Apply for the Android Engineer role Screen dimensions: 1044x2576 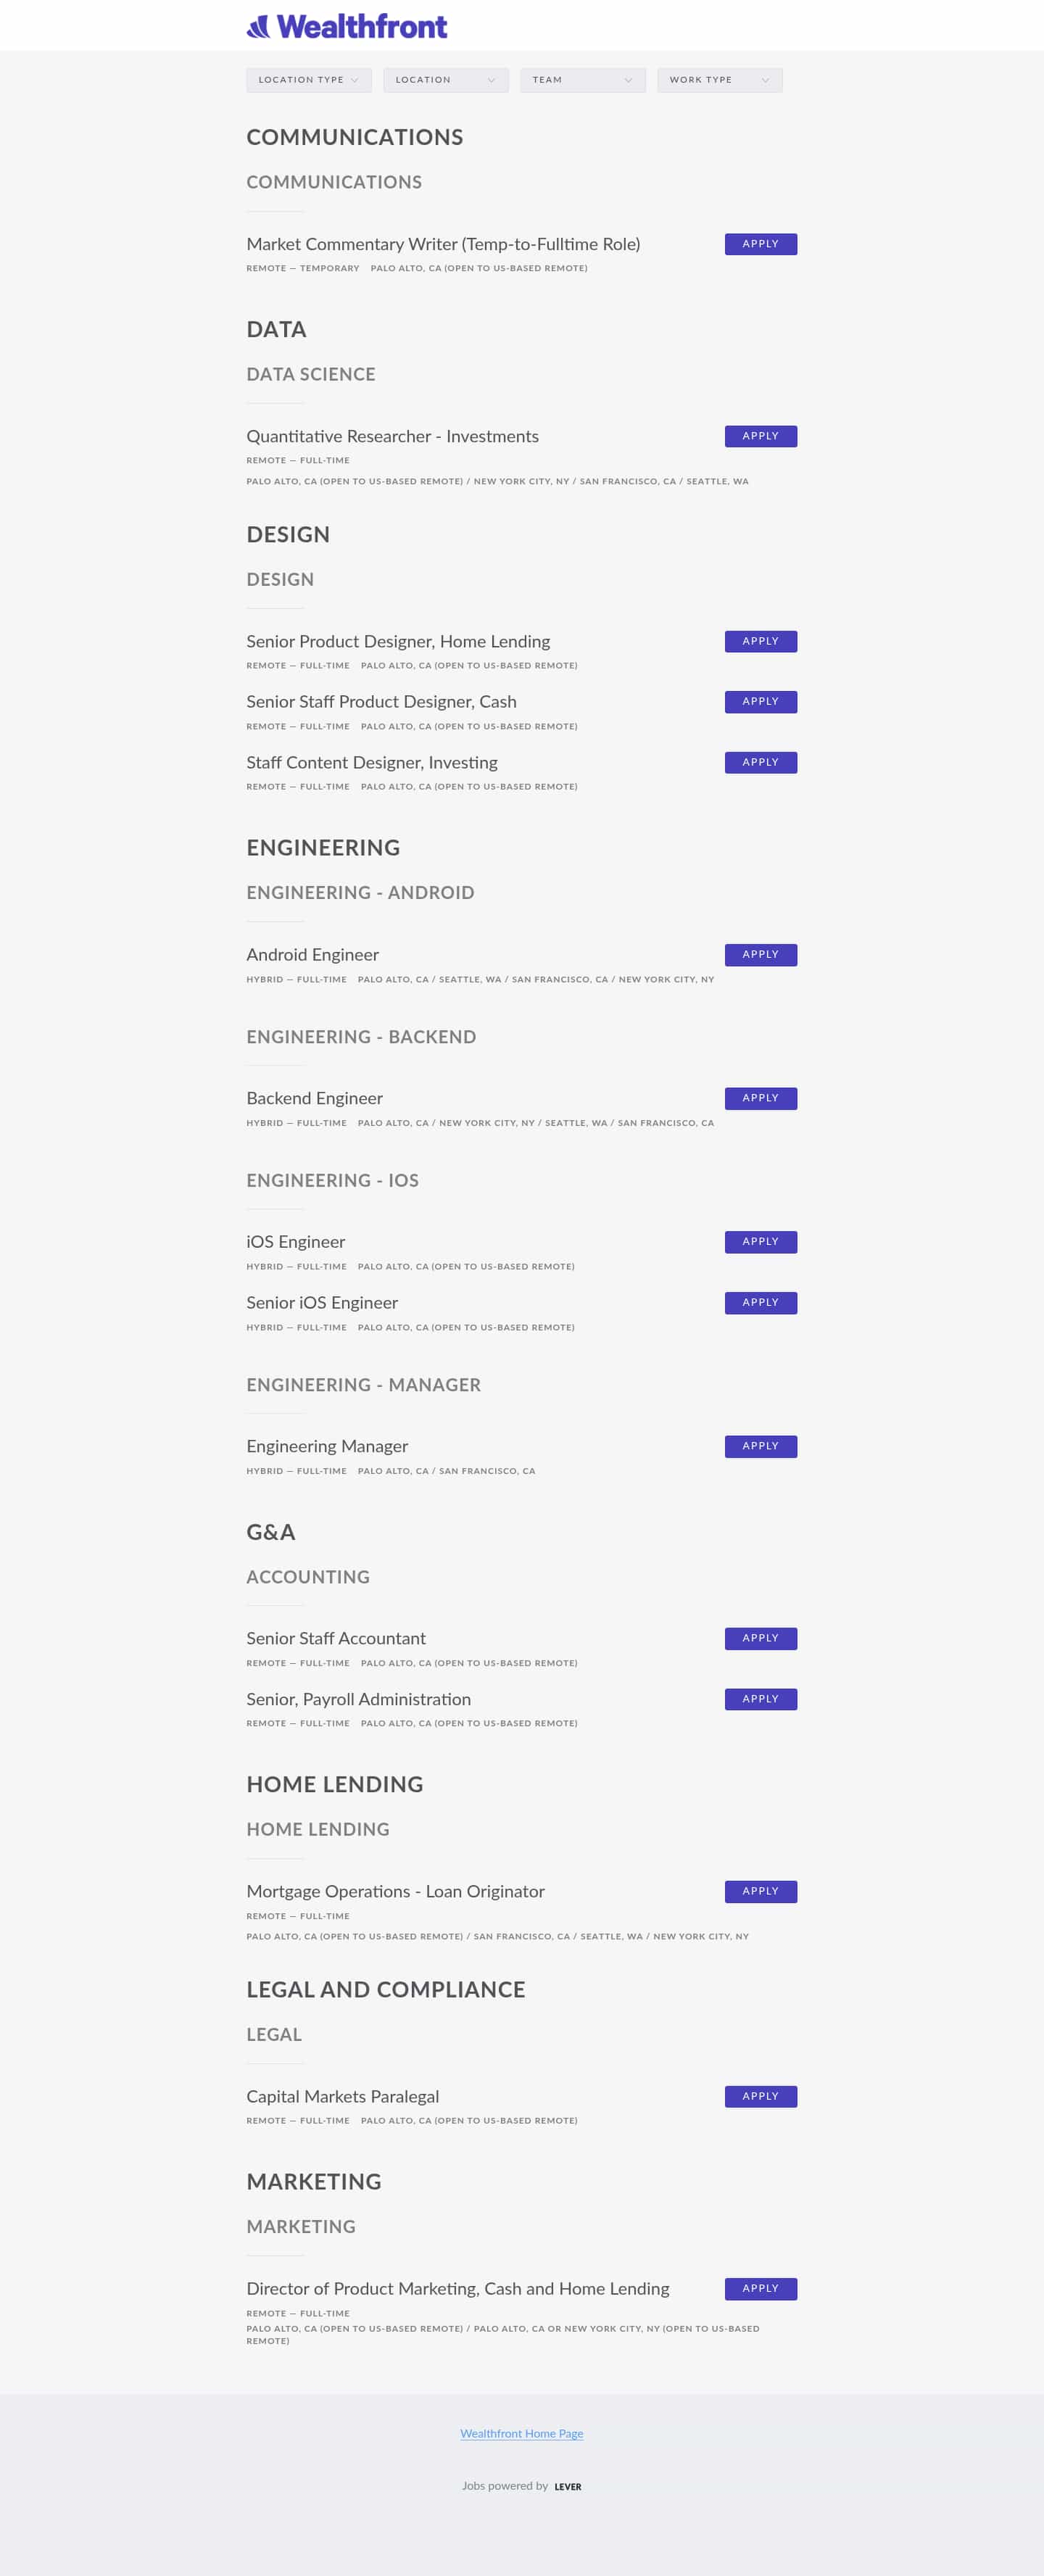[760, 954]
